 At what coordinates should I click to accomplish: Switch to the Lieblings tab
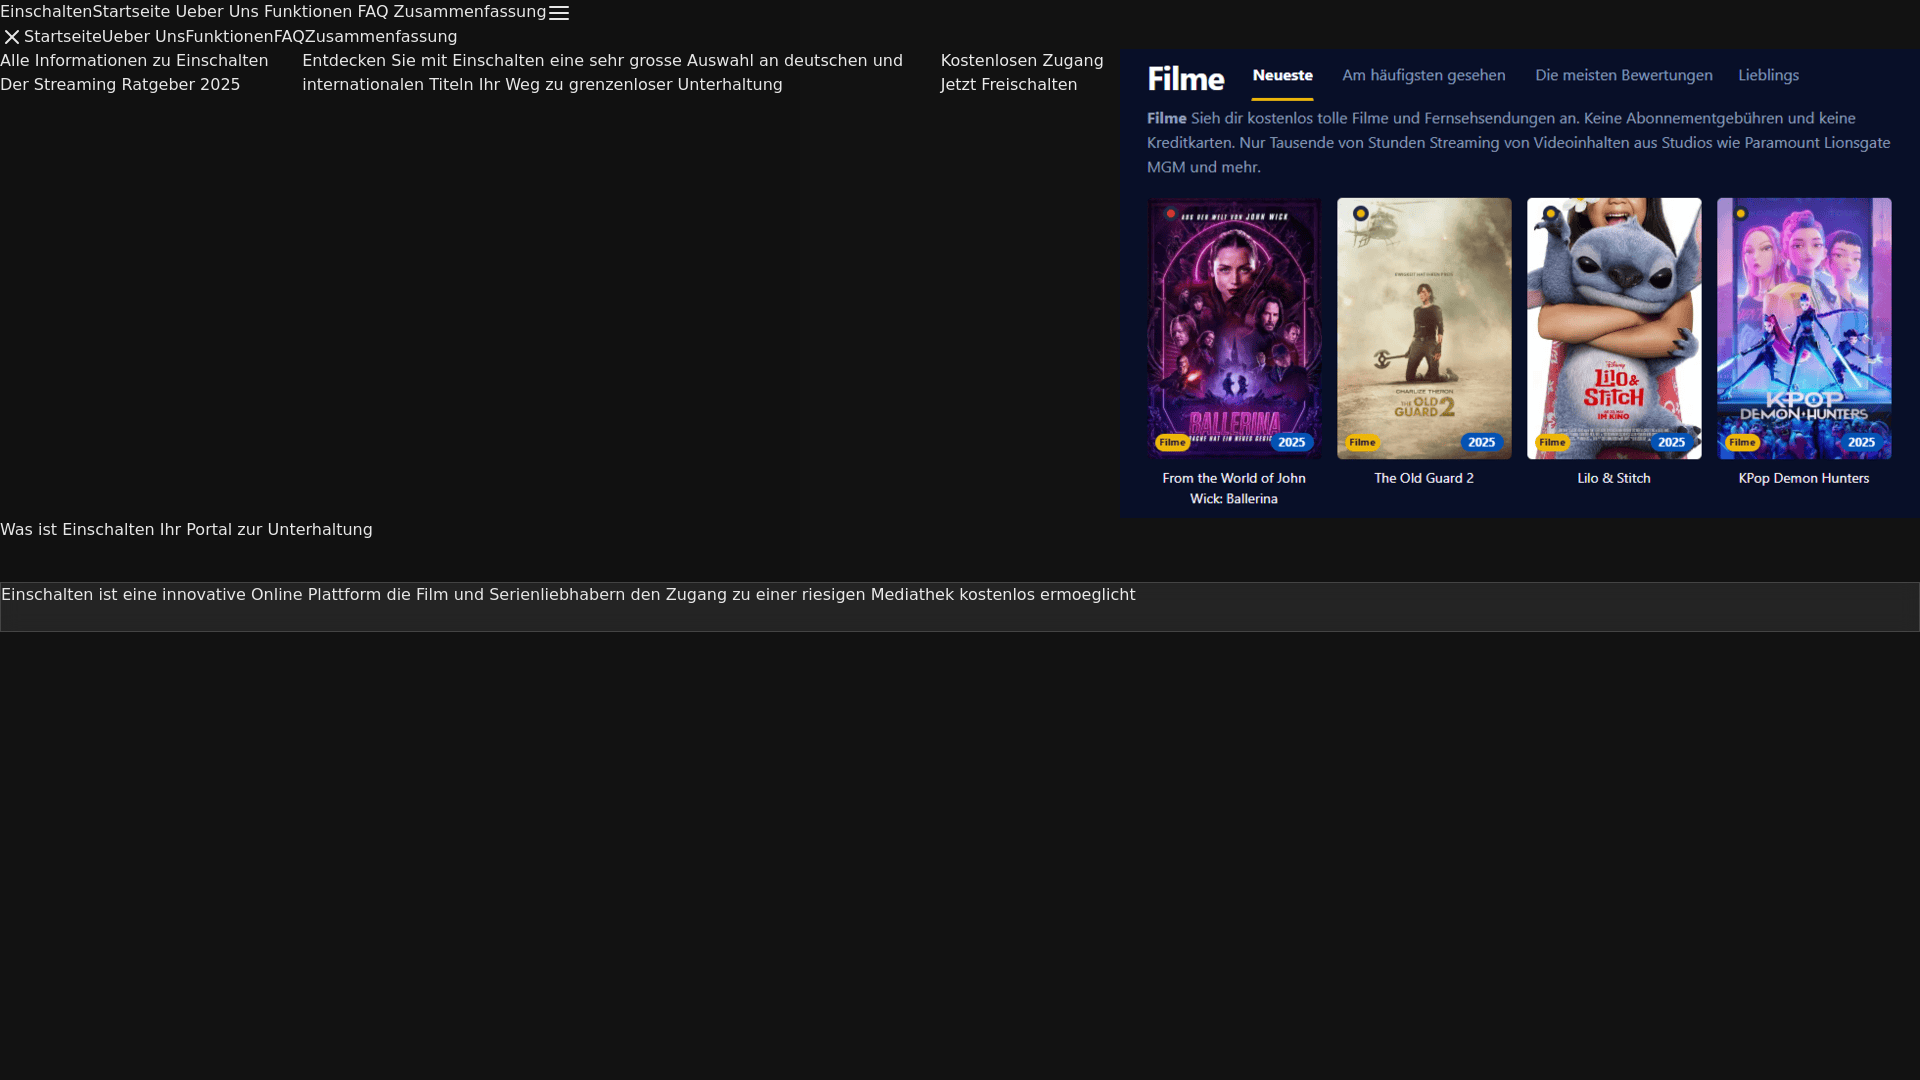tap(1768, 75)
